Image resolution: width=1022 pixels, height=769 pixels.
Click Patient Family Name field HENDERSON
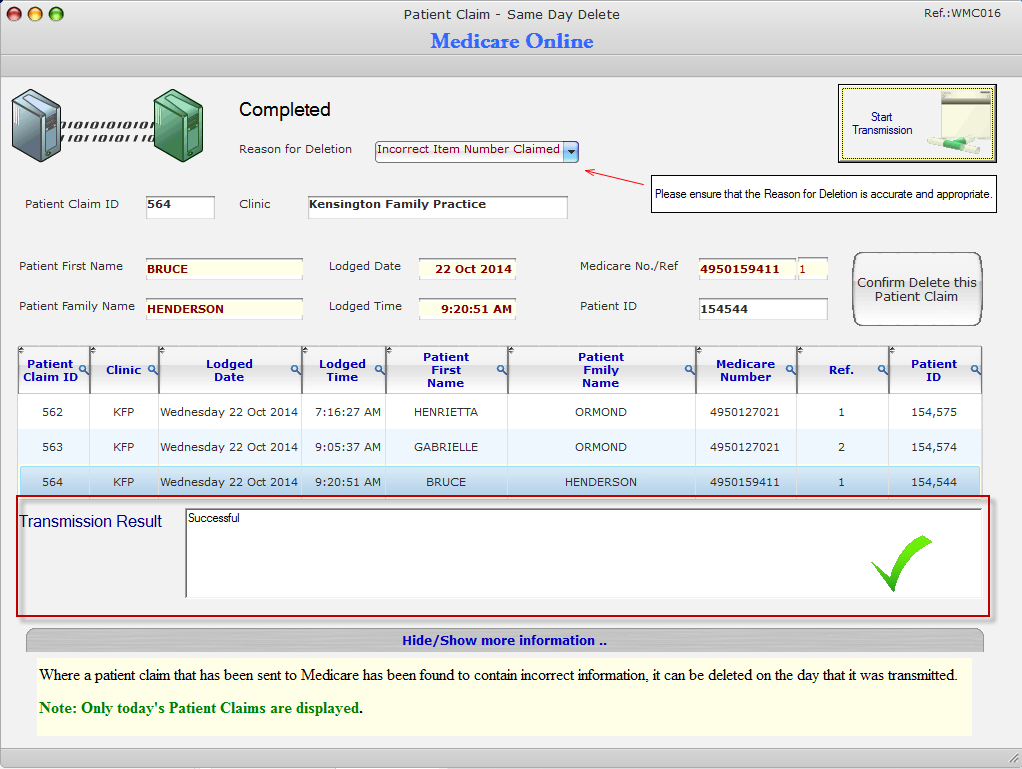coord(224,309)
